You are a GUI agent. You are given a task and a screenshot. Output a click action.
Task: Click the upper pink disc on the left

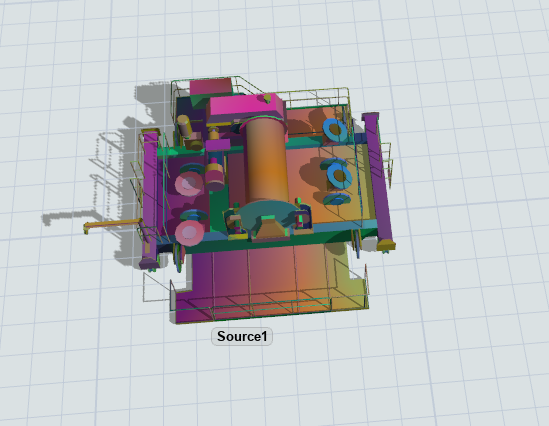[x=189, y=184]
